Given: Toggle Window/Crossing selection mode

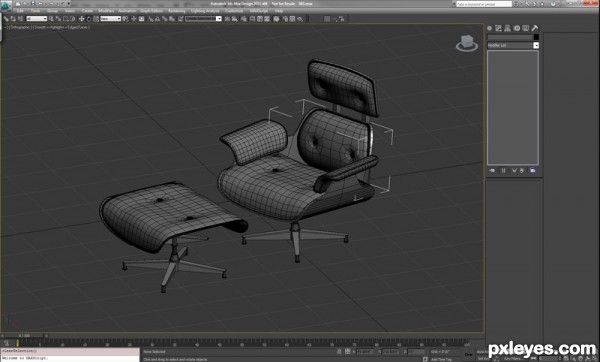Looking at the screenshot, I should (x=73, y=18).
